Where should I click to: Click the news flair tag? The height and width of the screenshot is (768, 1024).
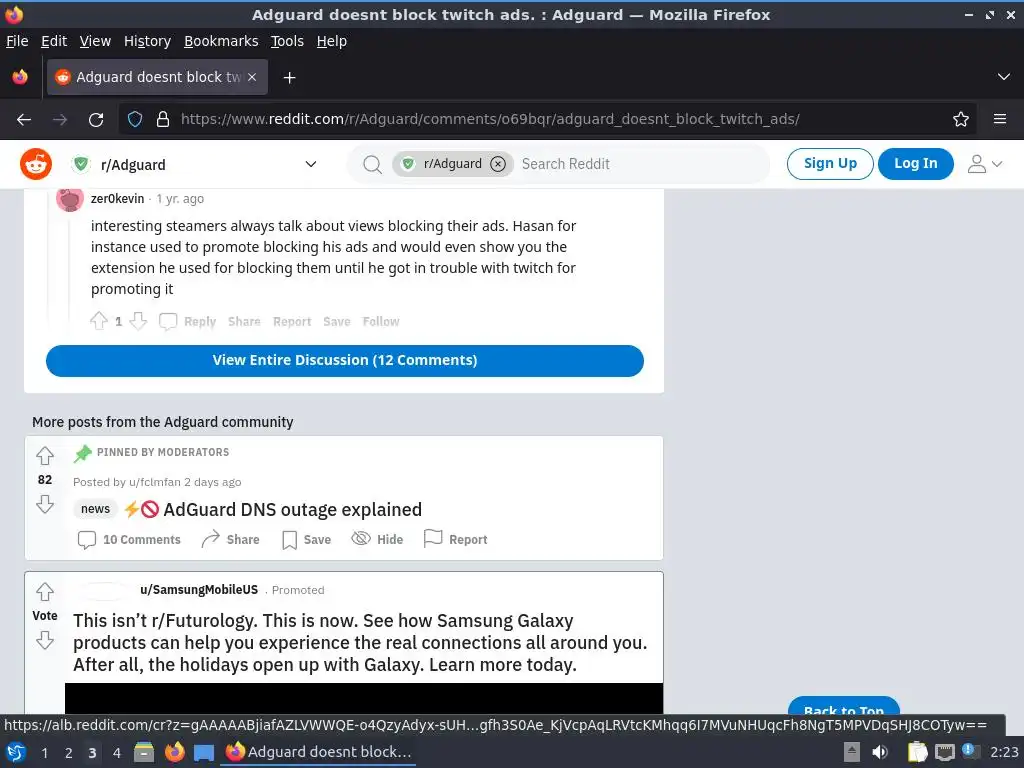[95, 509]
